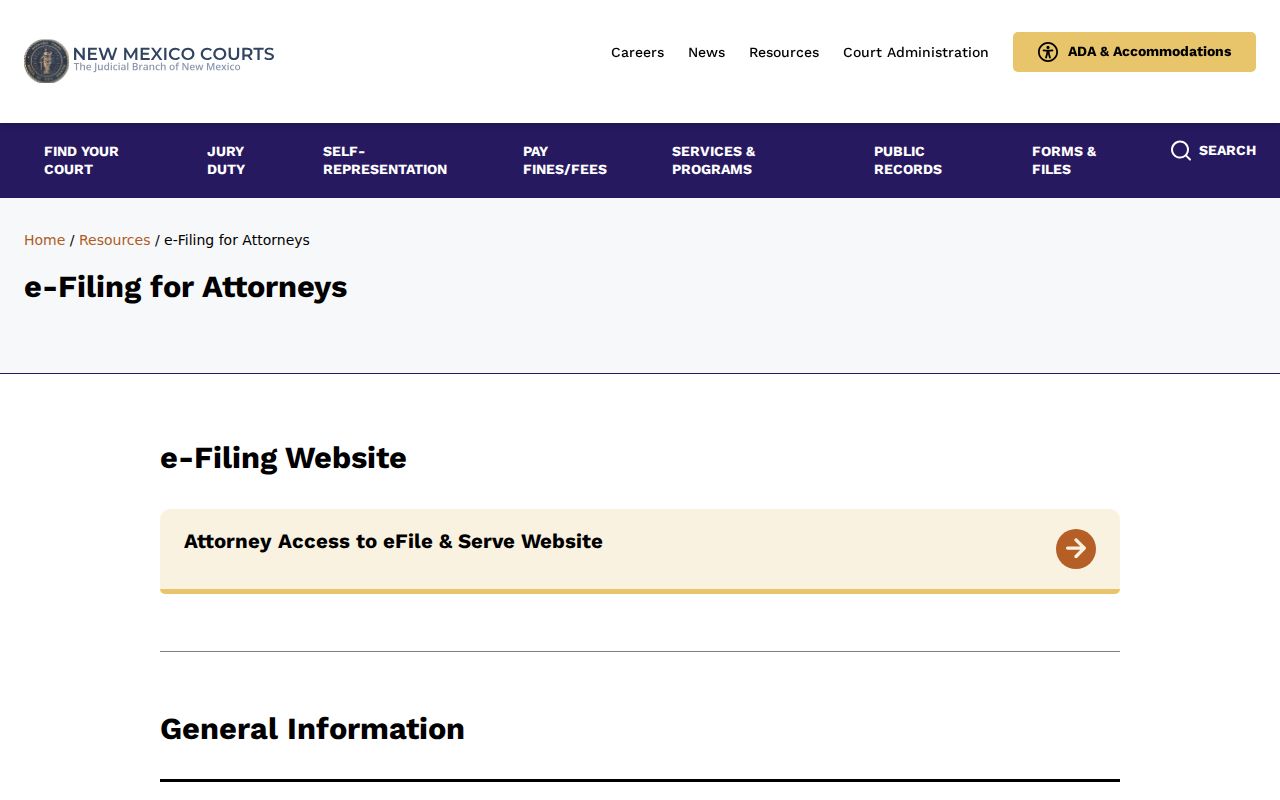Select Self-Representation menu item

[385, 160]
